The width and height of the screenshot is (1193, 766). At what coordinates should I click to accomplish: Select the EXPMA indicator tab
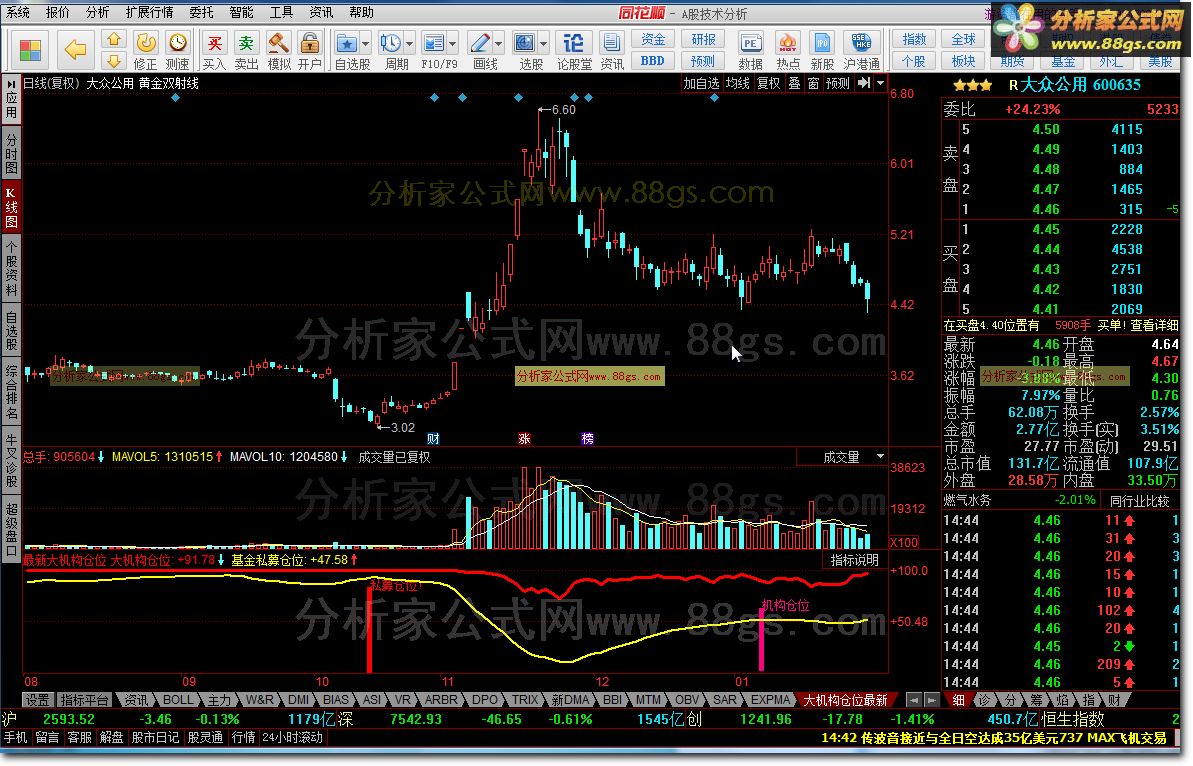point(770,700)
